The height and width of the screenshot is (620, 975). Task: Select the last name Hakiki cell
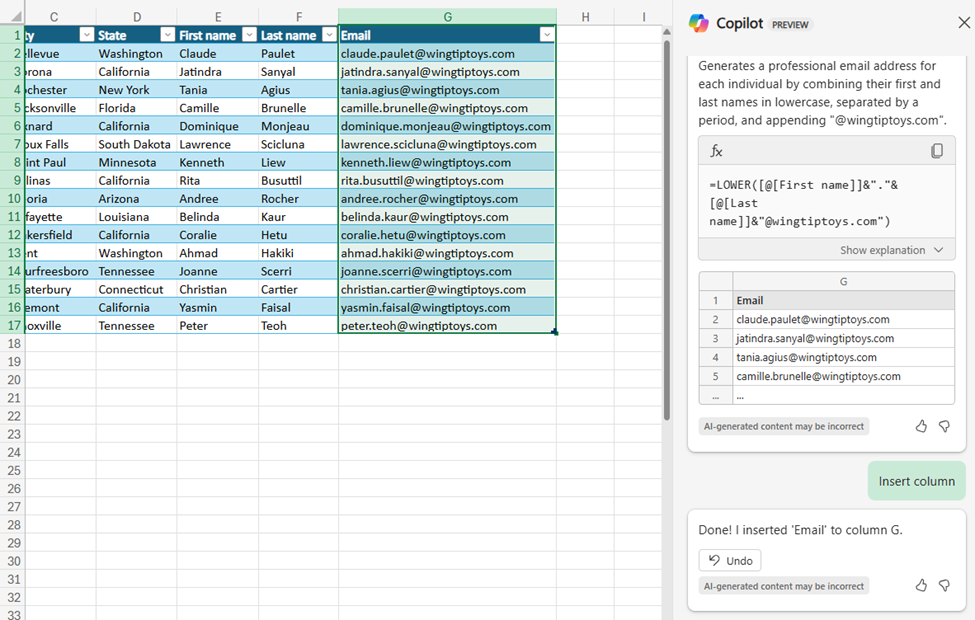pos(298,253)
